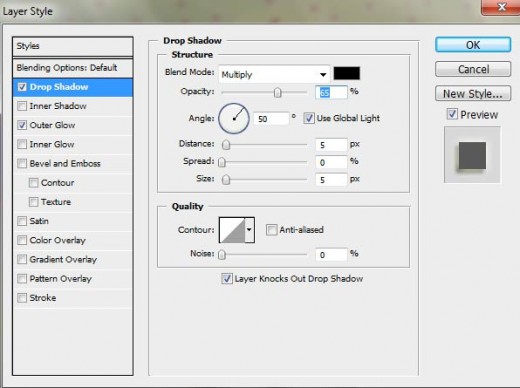Uncheck Layer Knocks Out Drop Shadow
This screenshot has height=388, width=520.
pyautogui.click(x=227, y=279)
